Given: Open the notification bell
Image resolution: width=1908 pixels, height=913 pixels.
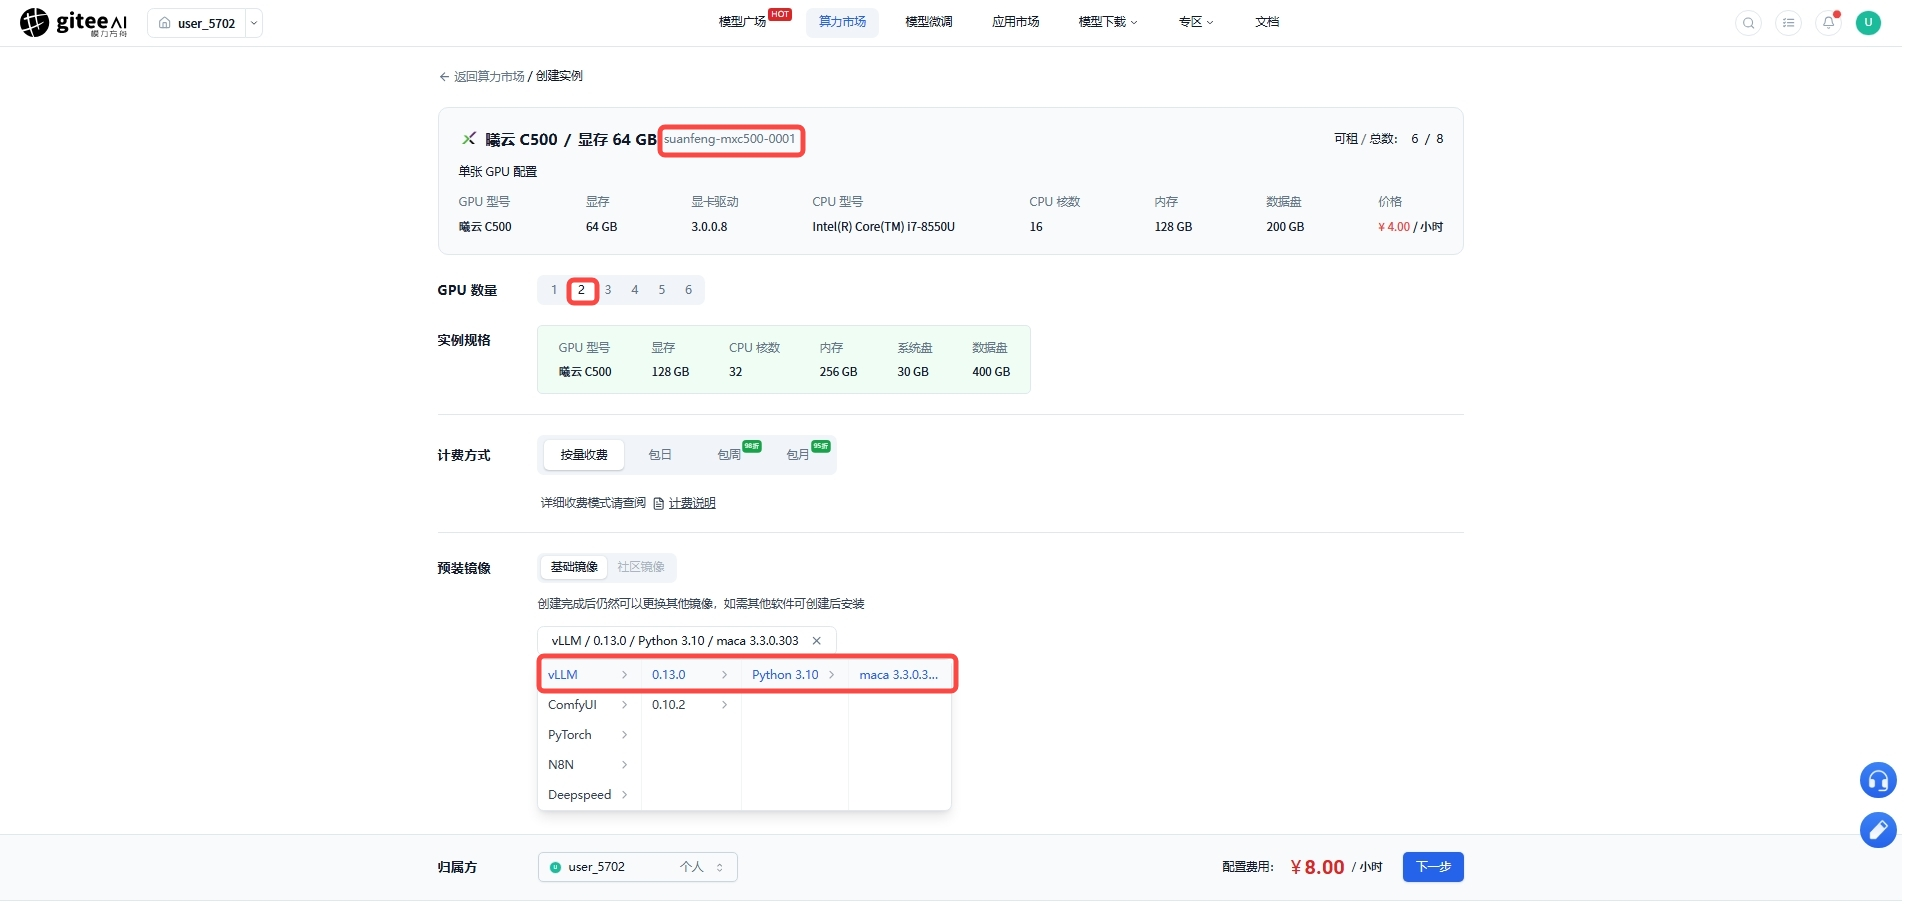Looking at the screenshot, I should point(1828,23).
